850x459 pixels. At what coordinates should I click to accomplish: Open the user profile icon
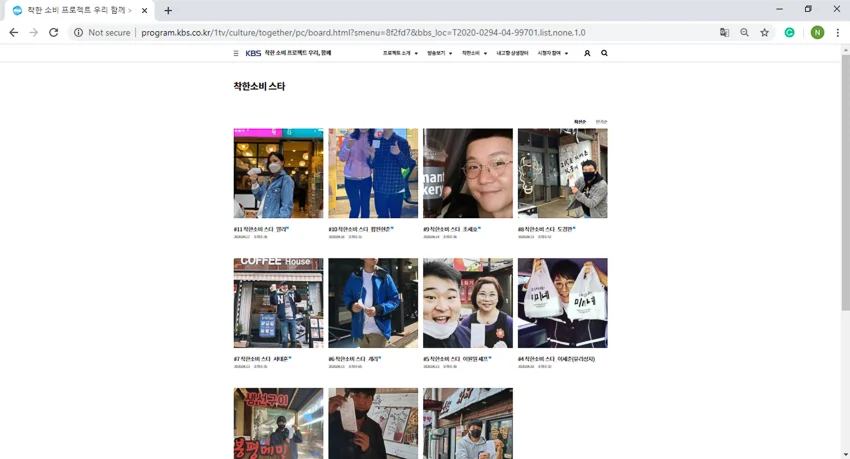coord(587,53)
